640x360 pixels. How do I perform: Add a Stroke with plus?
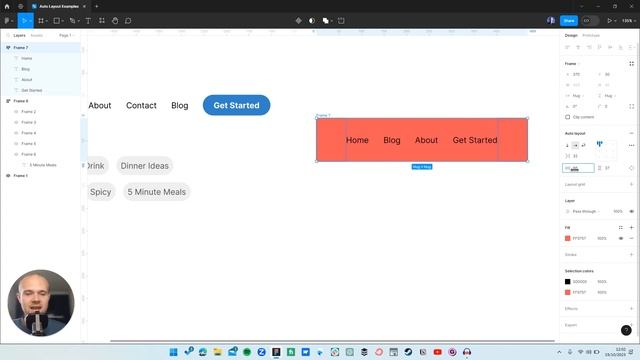631,254
